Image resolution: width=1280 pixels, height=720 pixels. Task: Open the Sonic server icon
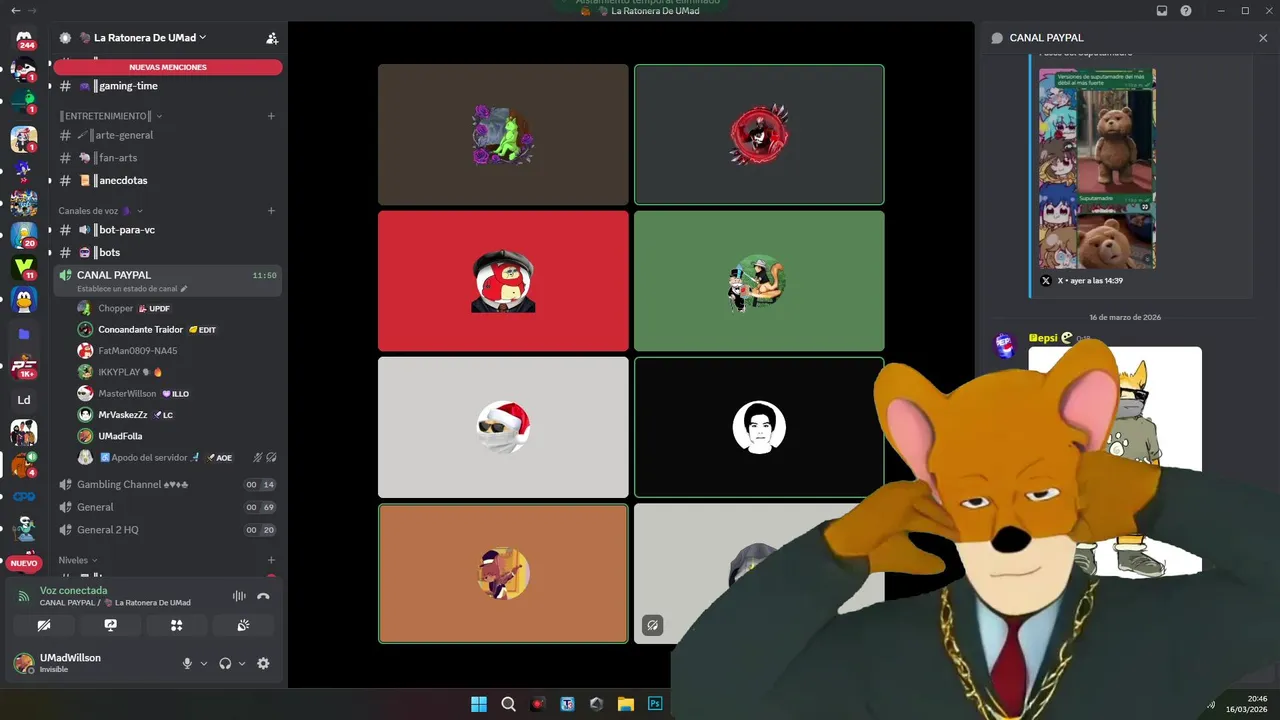[x=24, y=170]
